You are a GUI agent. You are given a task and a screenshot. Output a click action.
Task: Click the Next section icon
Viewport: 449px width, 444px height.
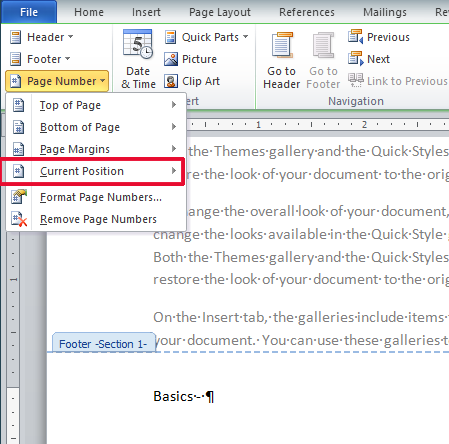point(355,59)
